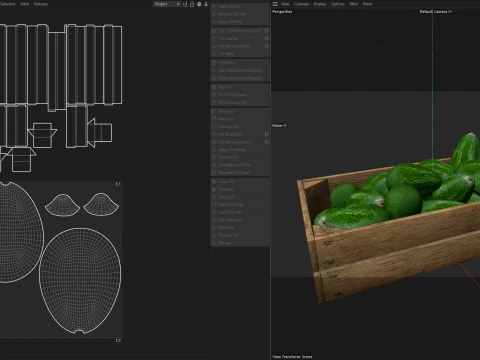Image resolution: width=480 pixels, height=360 pixels.
Task: Click the Remove UV Pins command
Action: tap(240, 14)
